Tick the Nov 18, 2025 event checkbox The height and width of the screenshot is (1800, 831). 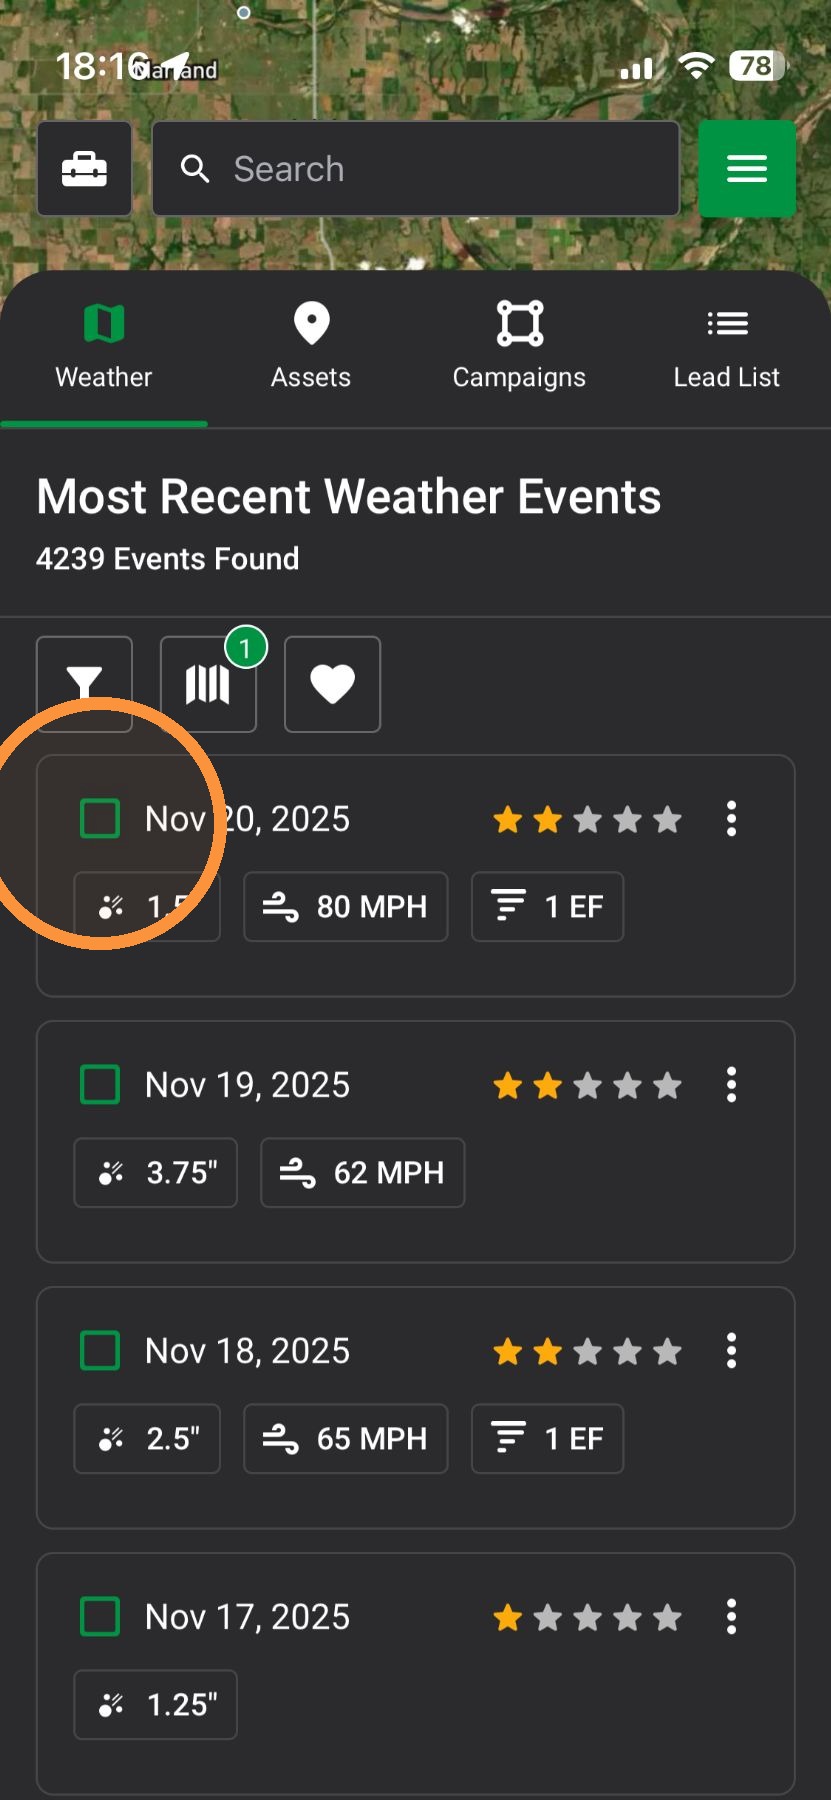pos(100,1350)
